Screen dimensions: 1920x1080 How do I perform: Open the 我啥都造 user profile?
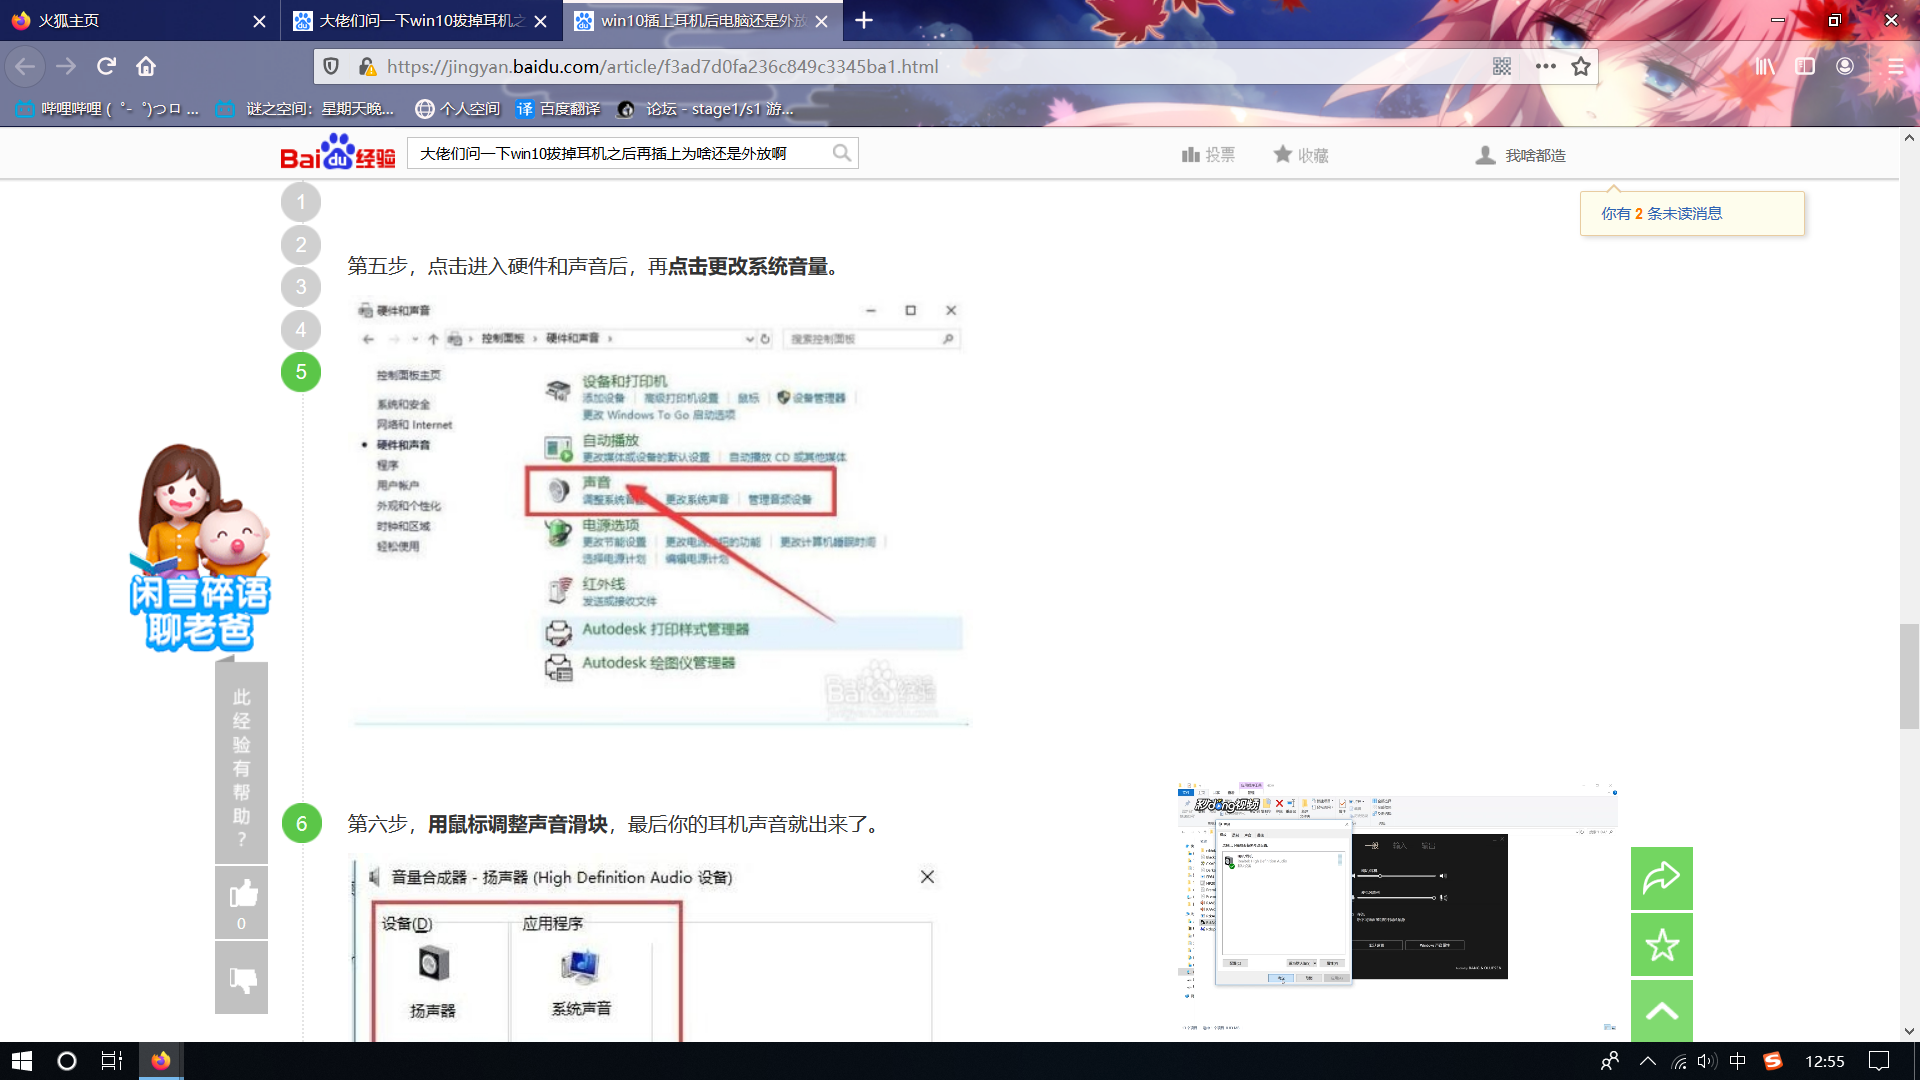[x=1521, y=155]
